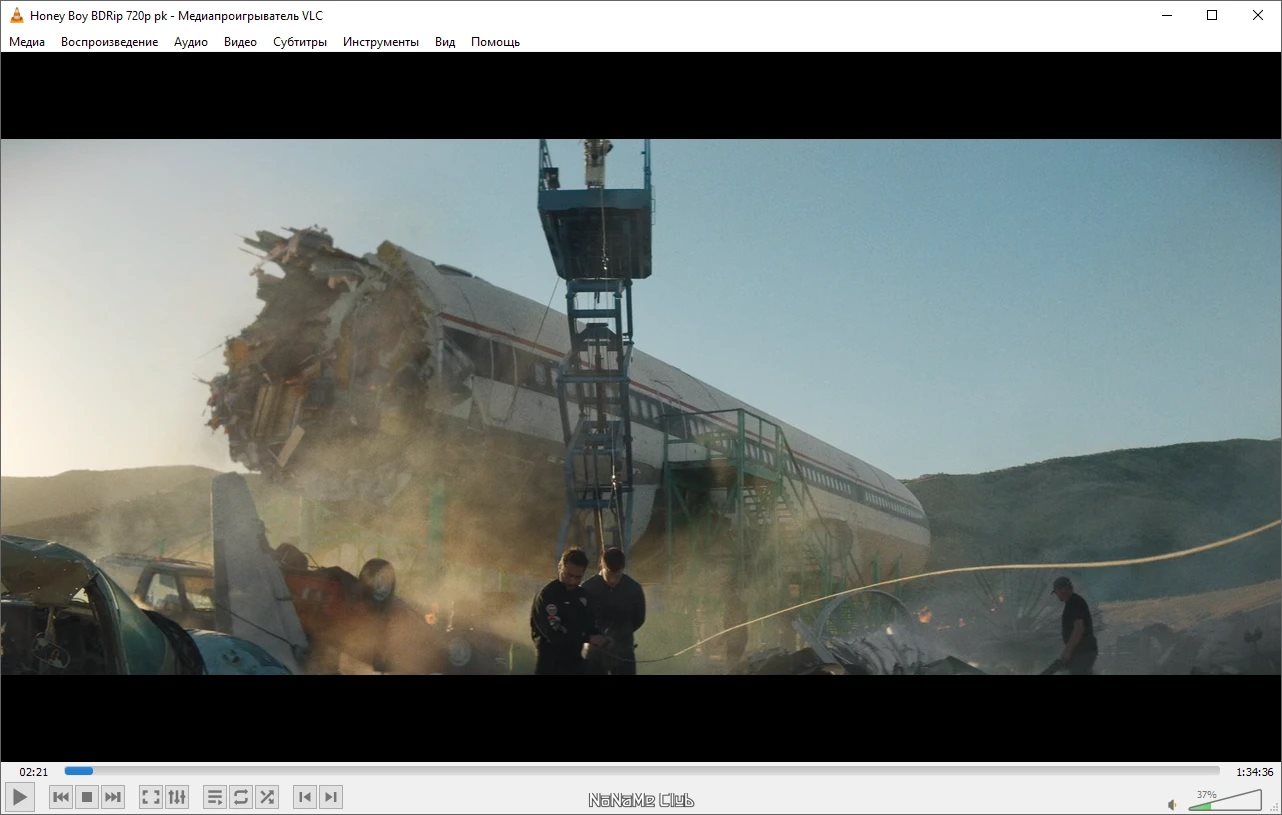
Task: Skip to the next media item
Action: pyautogui.click(x=113, y=797)
